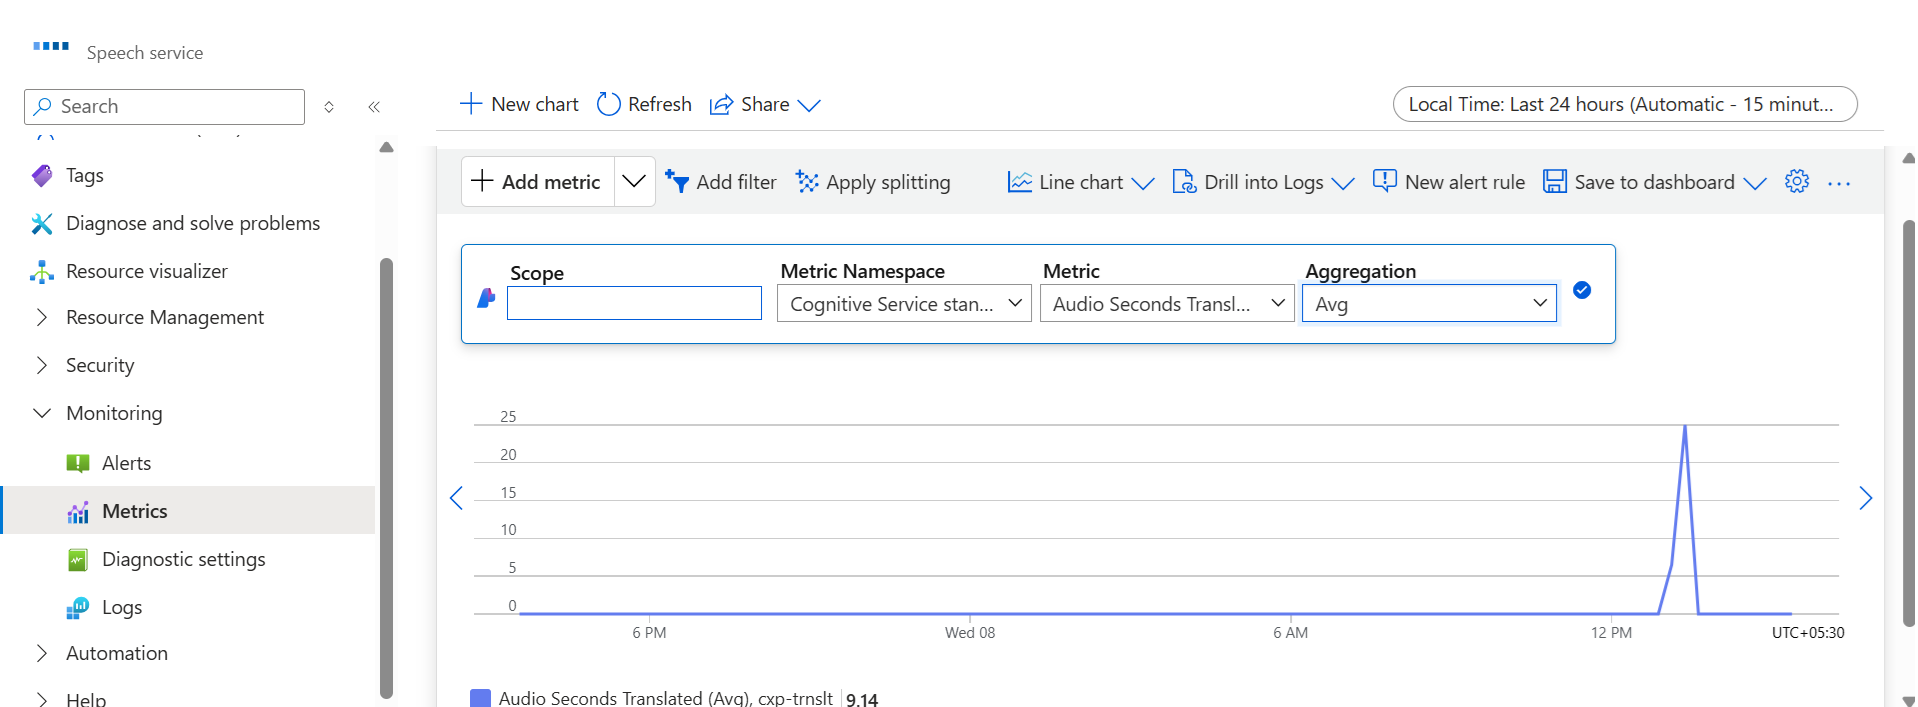The height and width of the screenshot is (707, 1918).
Task: Click the blue checkmark to confirm metric
Action: (x=1582, y=290)
